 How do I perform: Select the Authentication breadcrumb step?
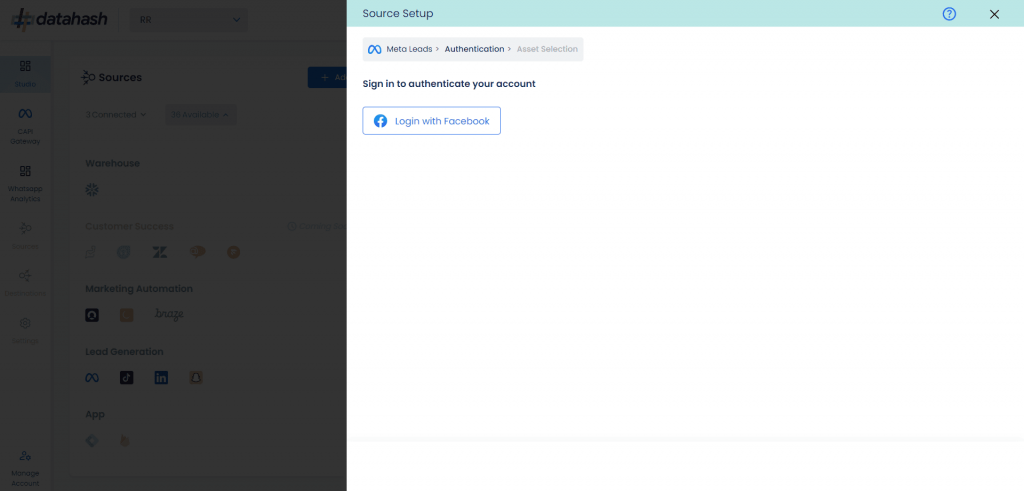(x=474, y=49)
